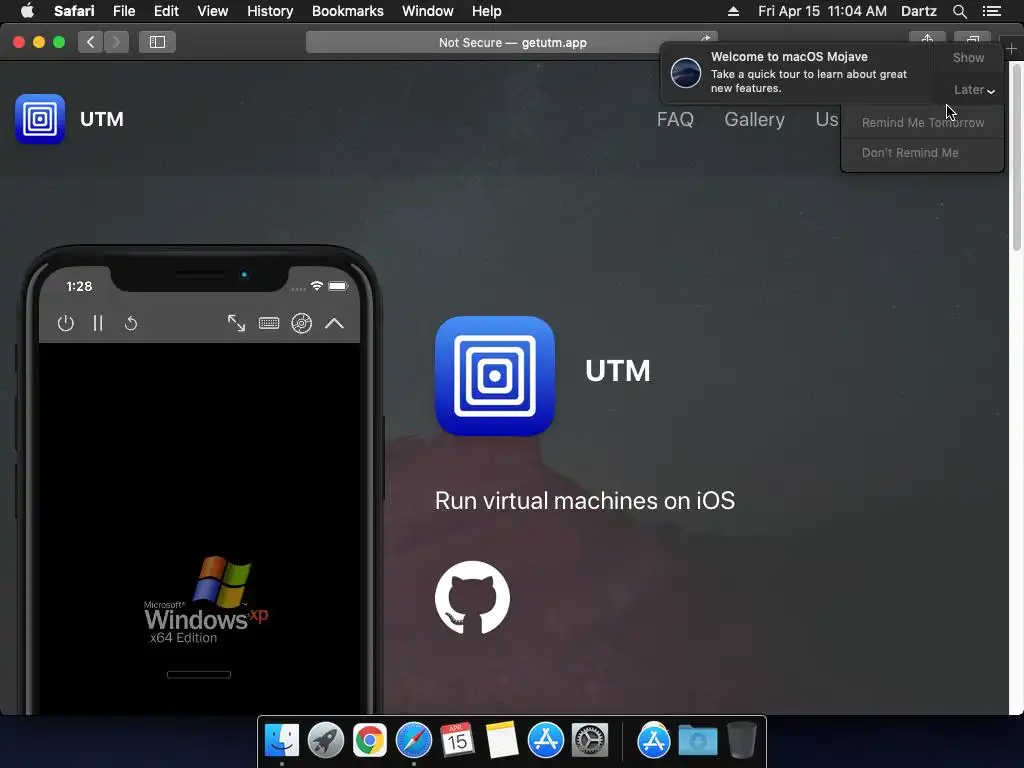The image size is (1024, 768).
Task: Open the Edit menu
Action: coord(166,11)
